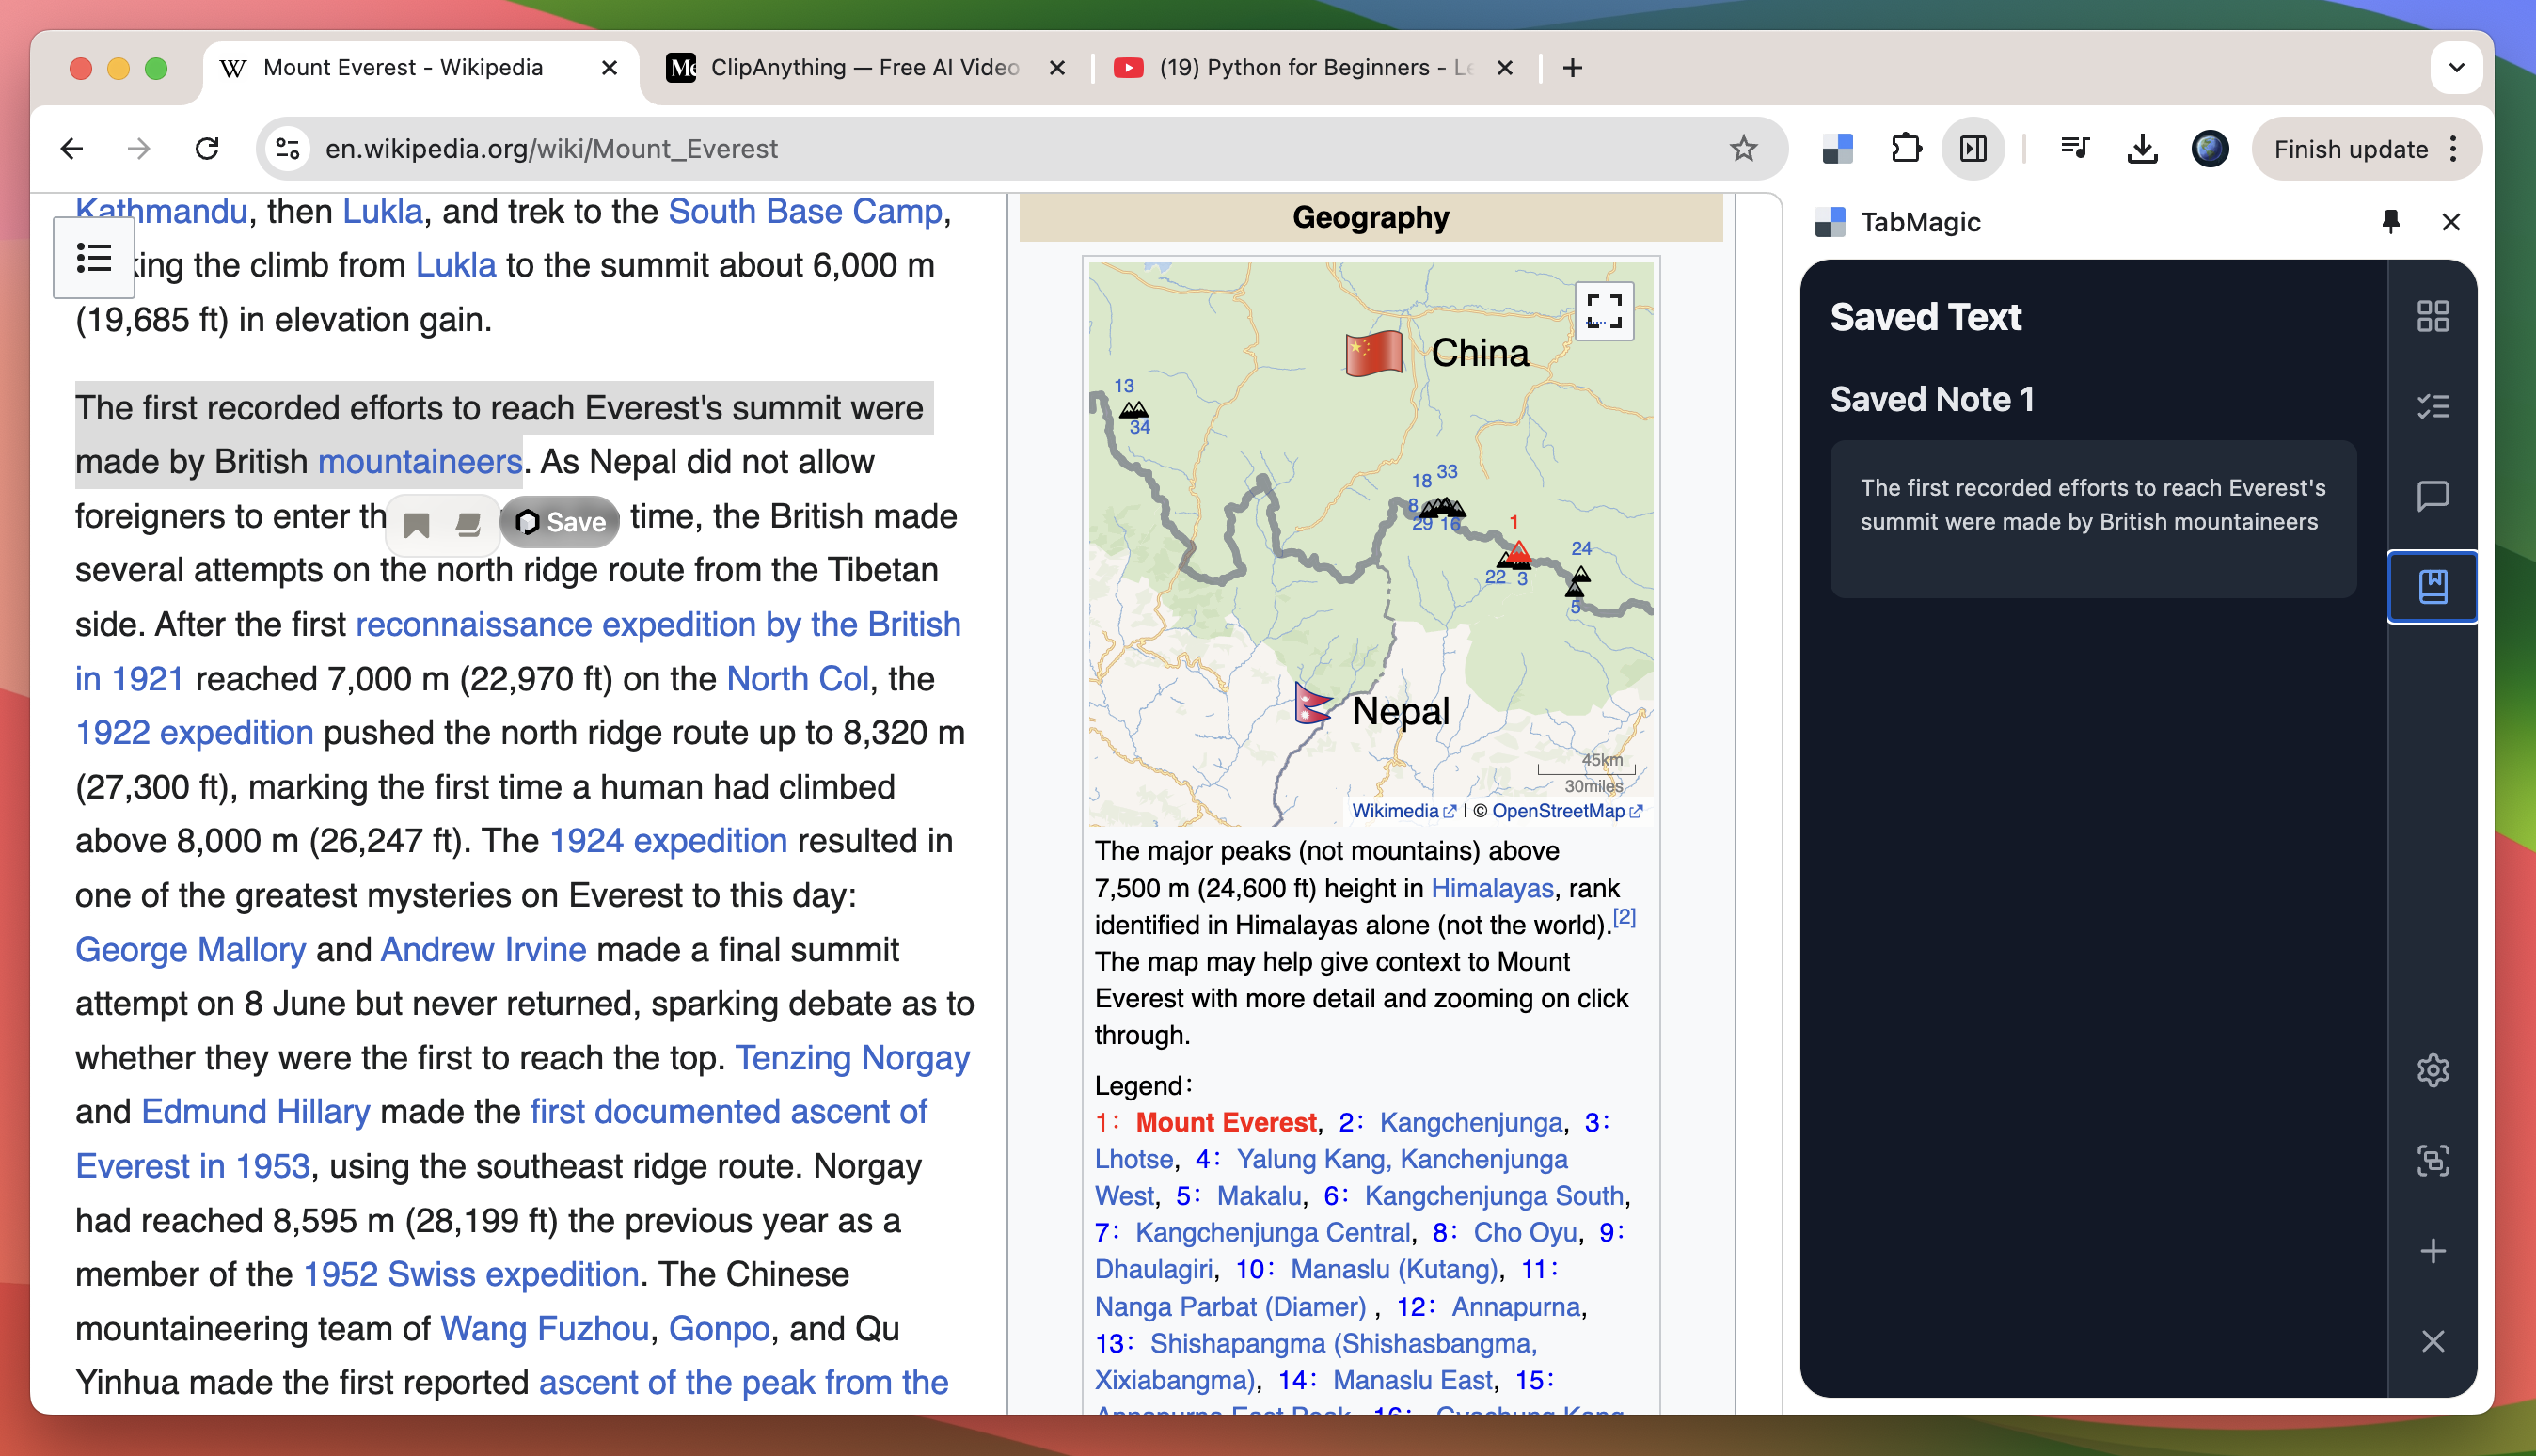Open Chrome three-dot menu beside Finish update

pos(2453,149)
